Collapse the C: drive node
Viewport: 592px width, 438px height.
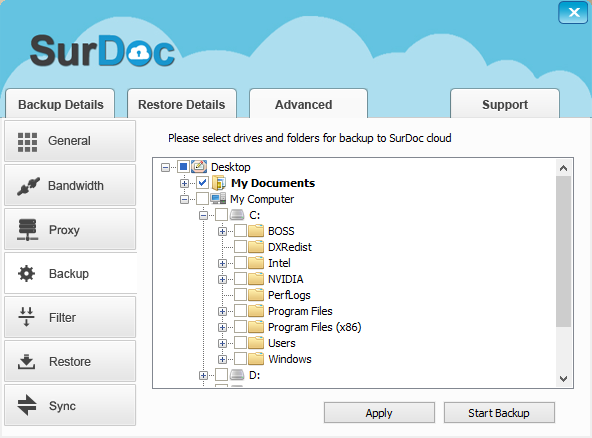click(x=203, y=215)
